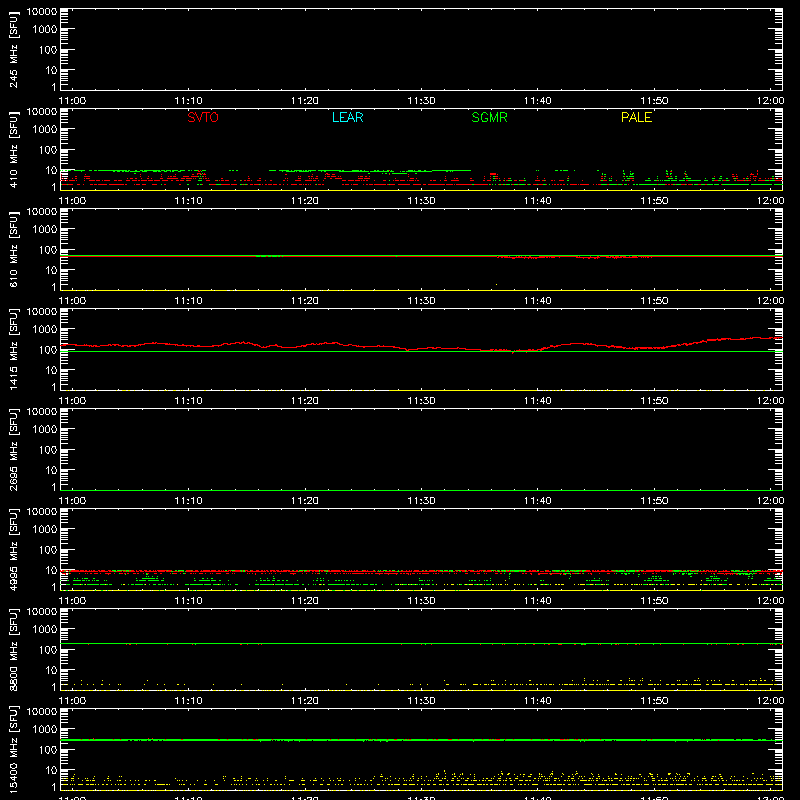Click the 1415 MHz [SFU] axis label
Image resolution: width=800 pixels, height=800 pixels.
[14, 349]
